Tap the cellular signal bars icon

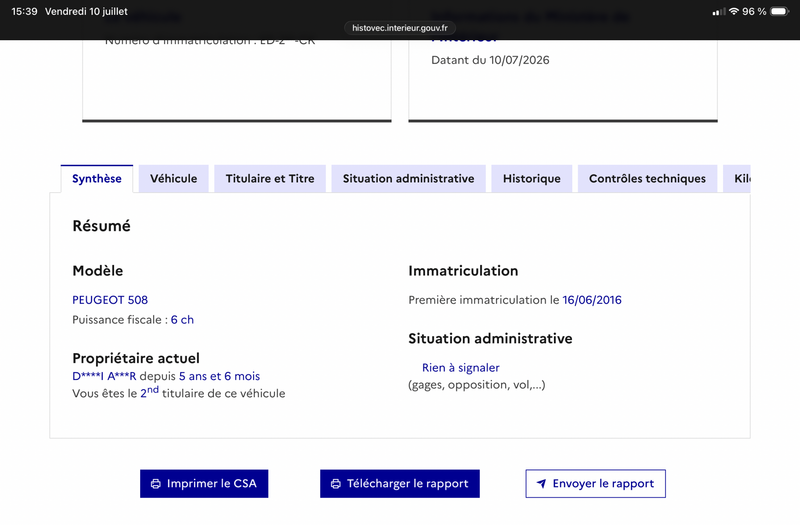point(718,12)
